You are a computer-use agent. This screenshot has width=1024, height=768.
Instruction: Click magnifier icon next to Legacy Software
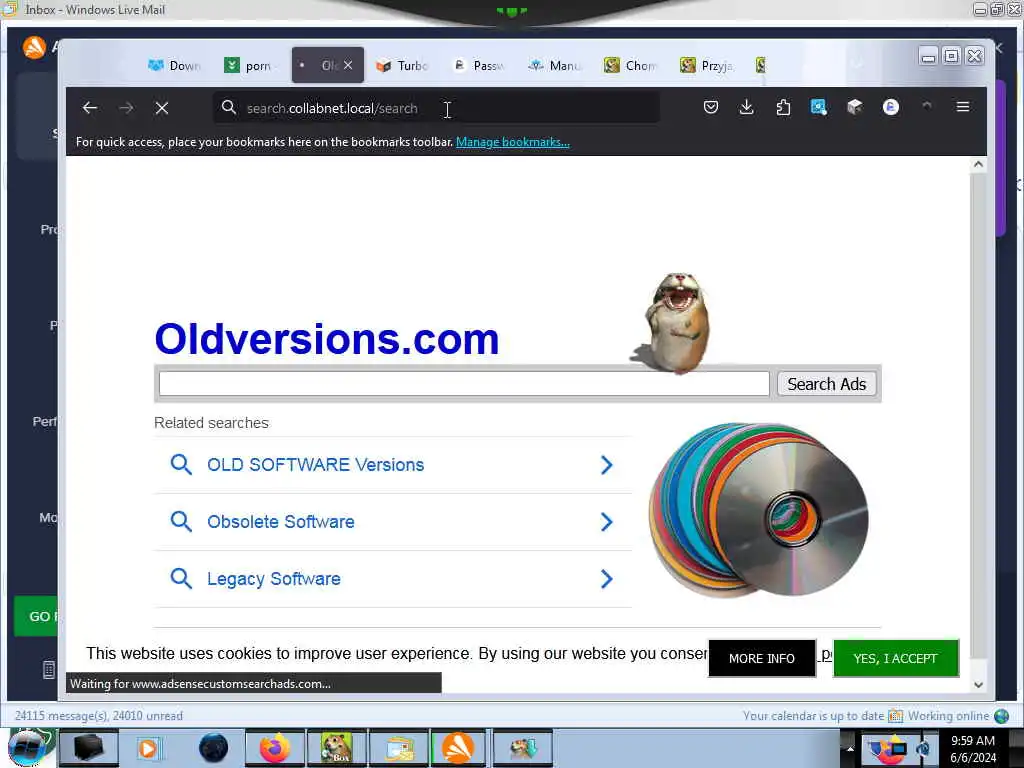pos(181,579)
